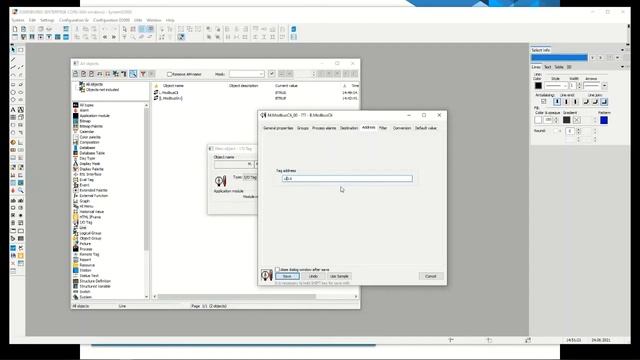Click the New document icon in main toolbar
The height and width of the screenshot is (360, 640).
point(15,29)
